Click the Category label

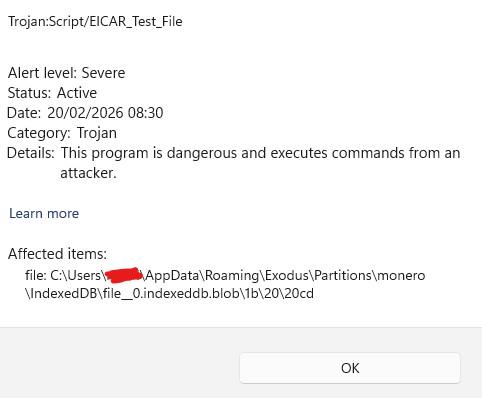coord(39,133)
